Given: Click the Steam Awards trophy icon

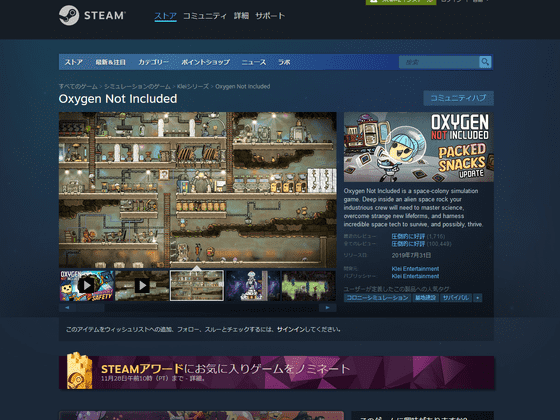Looking at the screenshot, I should click(79, 371).
